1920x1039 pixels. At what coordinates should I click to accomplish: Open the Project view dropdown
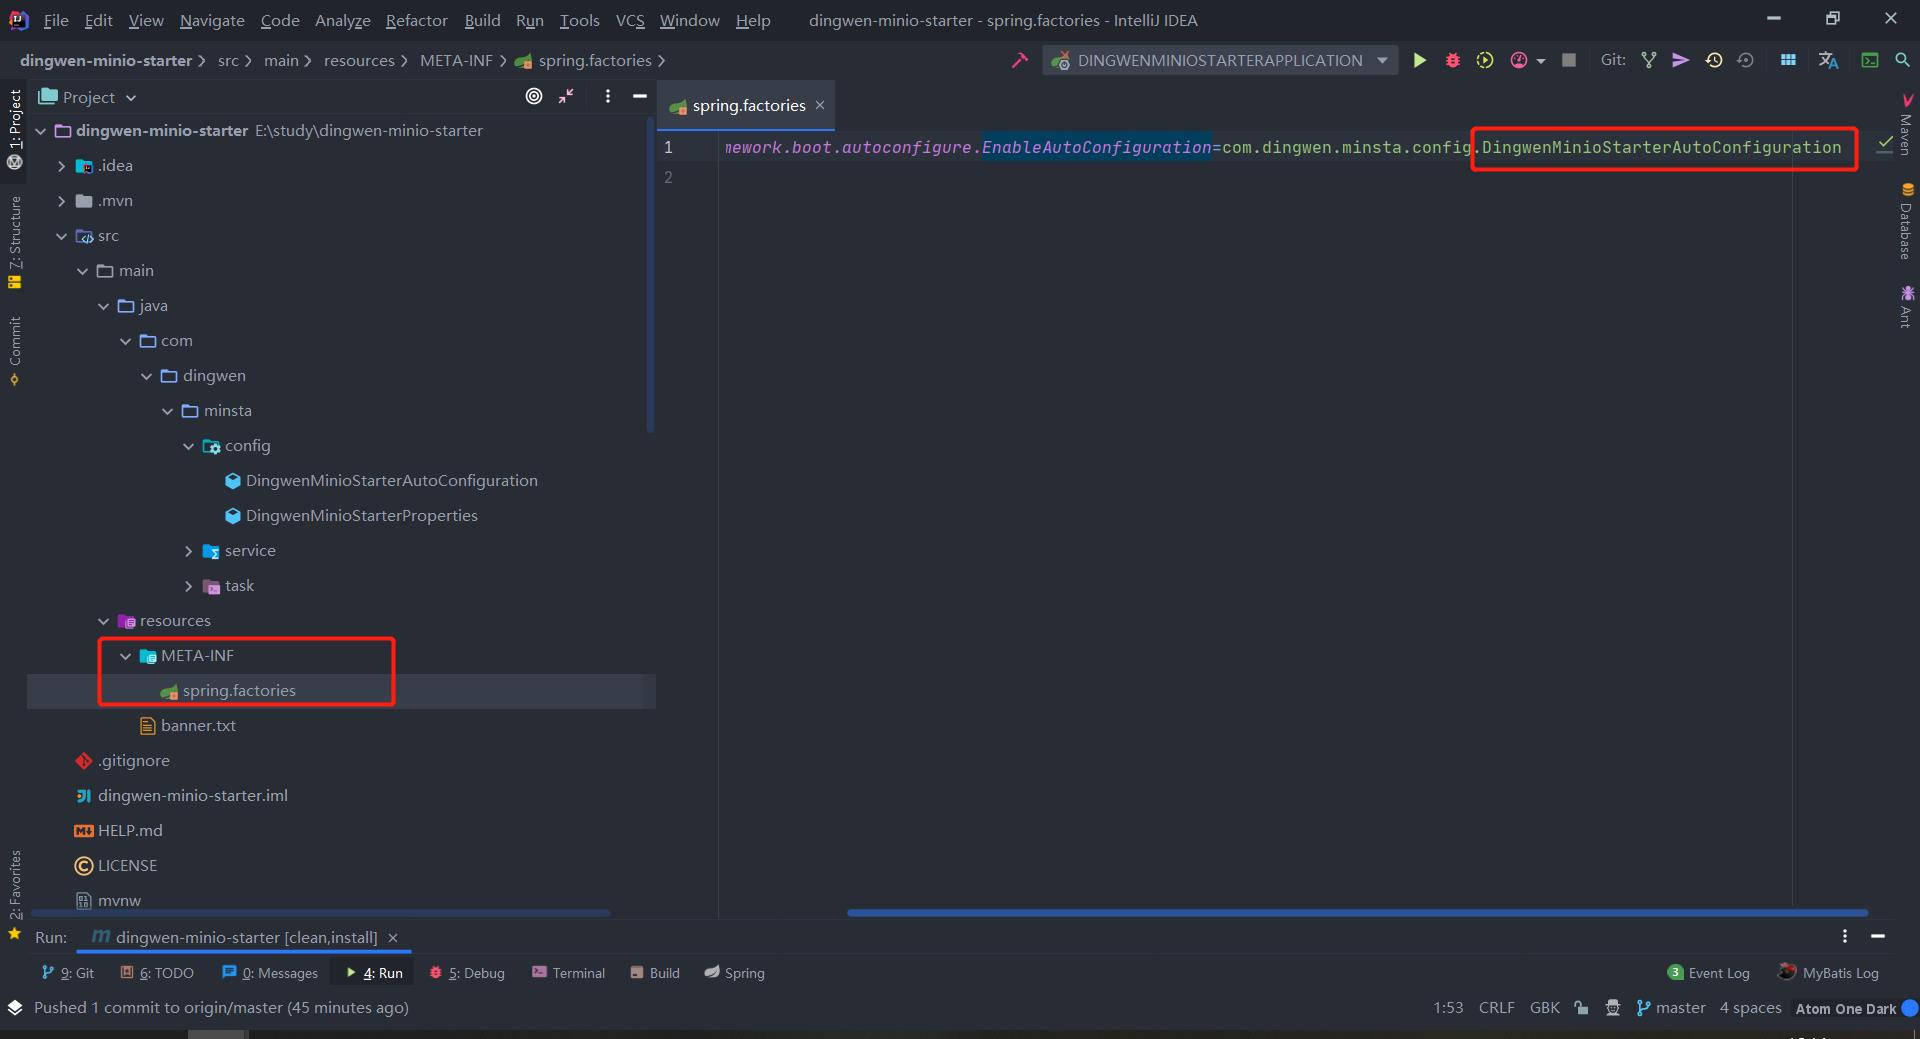(87, 97)
